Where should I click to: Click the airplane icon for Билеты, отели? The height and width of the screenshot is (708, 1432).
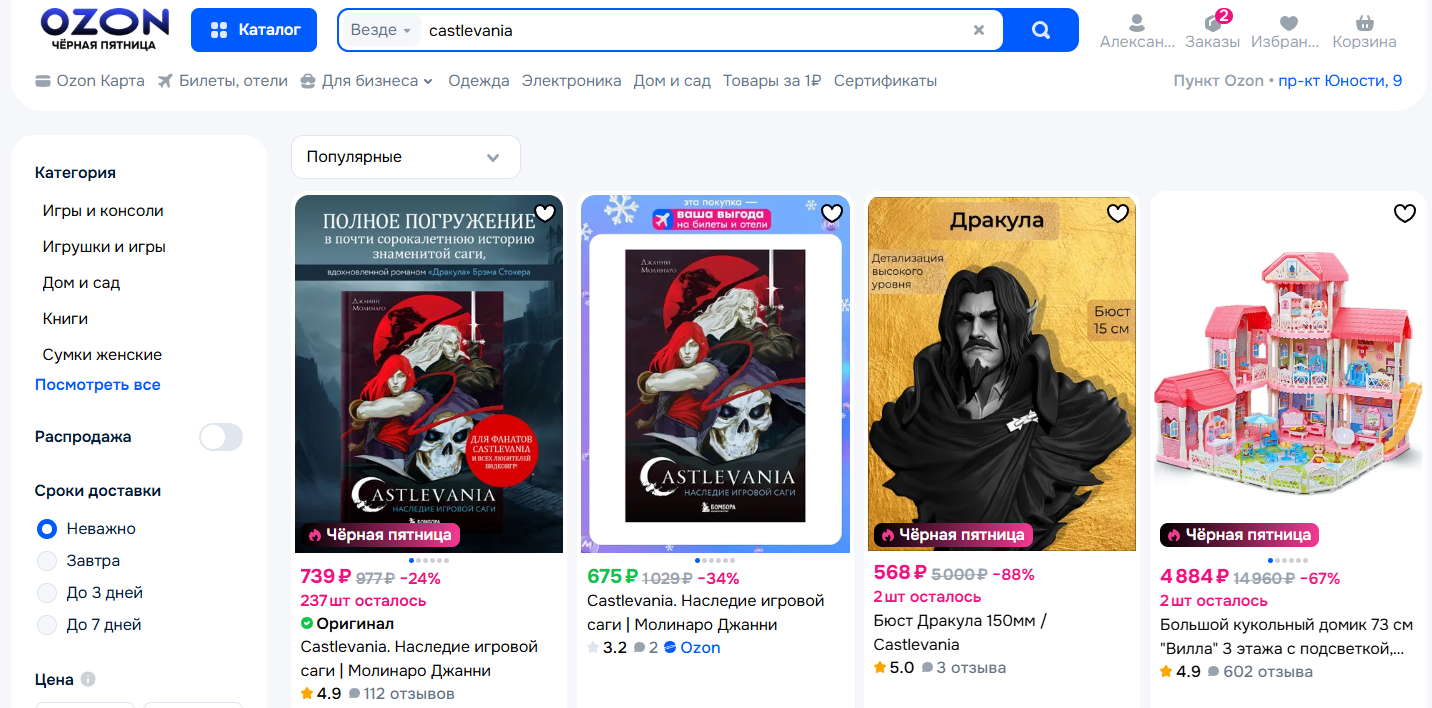166,81
